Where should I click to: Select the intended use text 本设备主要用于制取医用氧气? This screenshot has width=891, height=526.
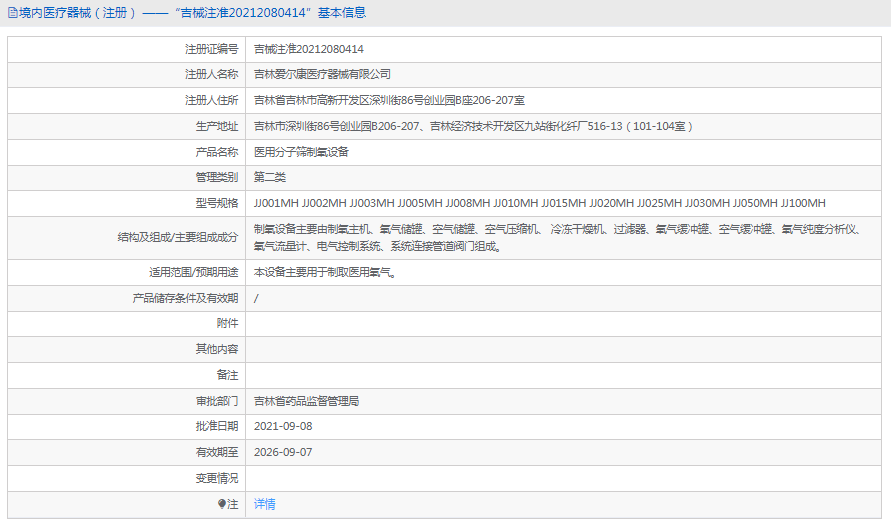click(325, 273)
